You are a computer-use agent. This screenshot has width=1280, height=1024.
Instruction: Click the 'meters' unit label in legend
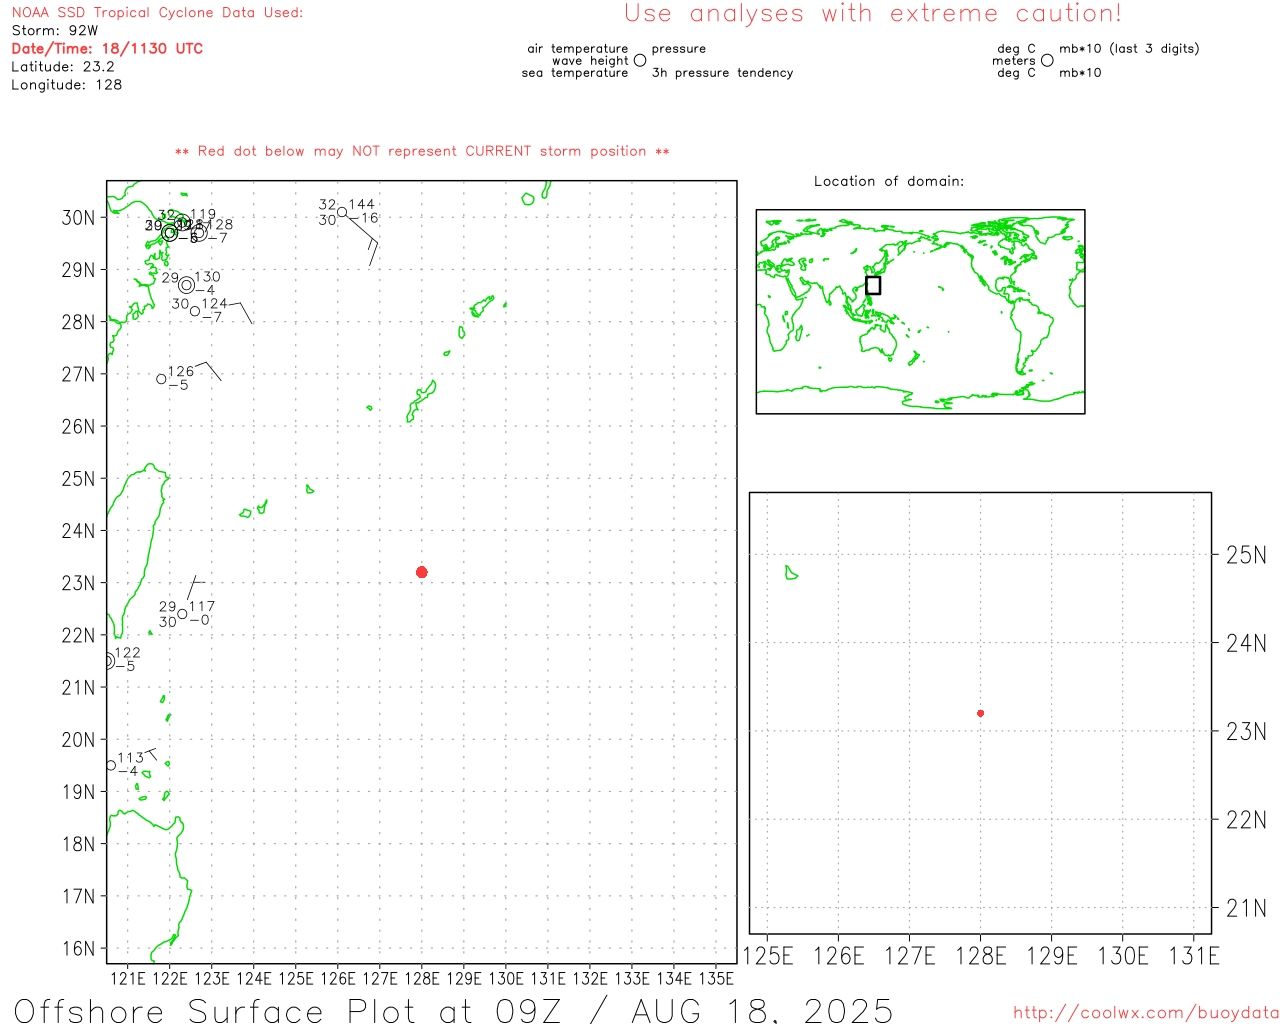pyautogui.click(x=1014, y=61)
